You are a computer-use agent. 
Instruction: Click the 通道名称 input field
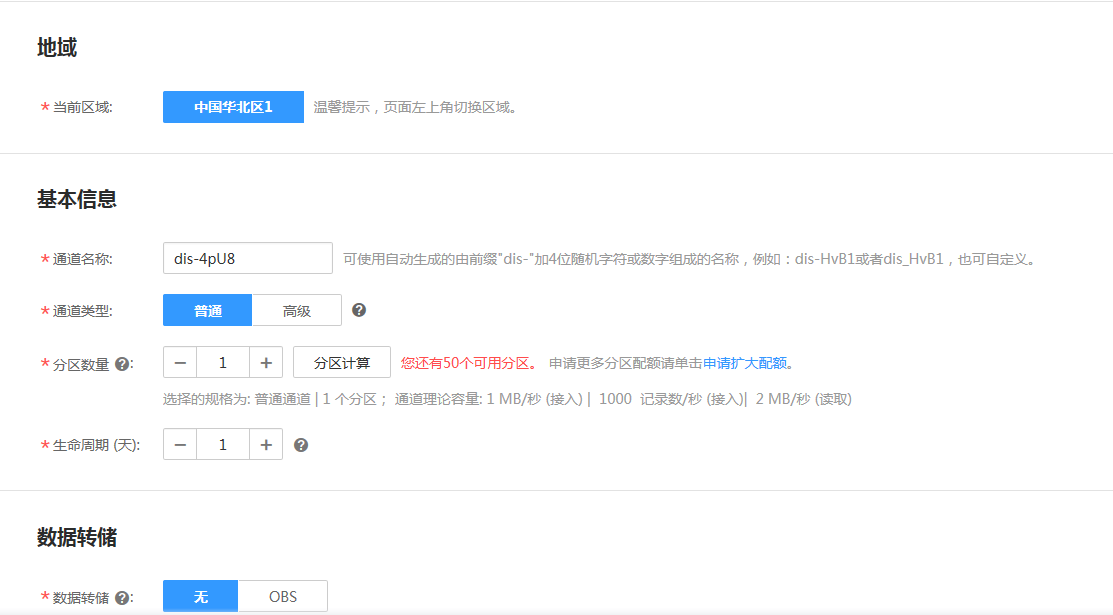tap(248, 258)
